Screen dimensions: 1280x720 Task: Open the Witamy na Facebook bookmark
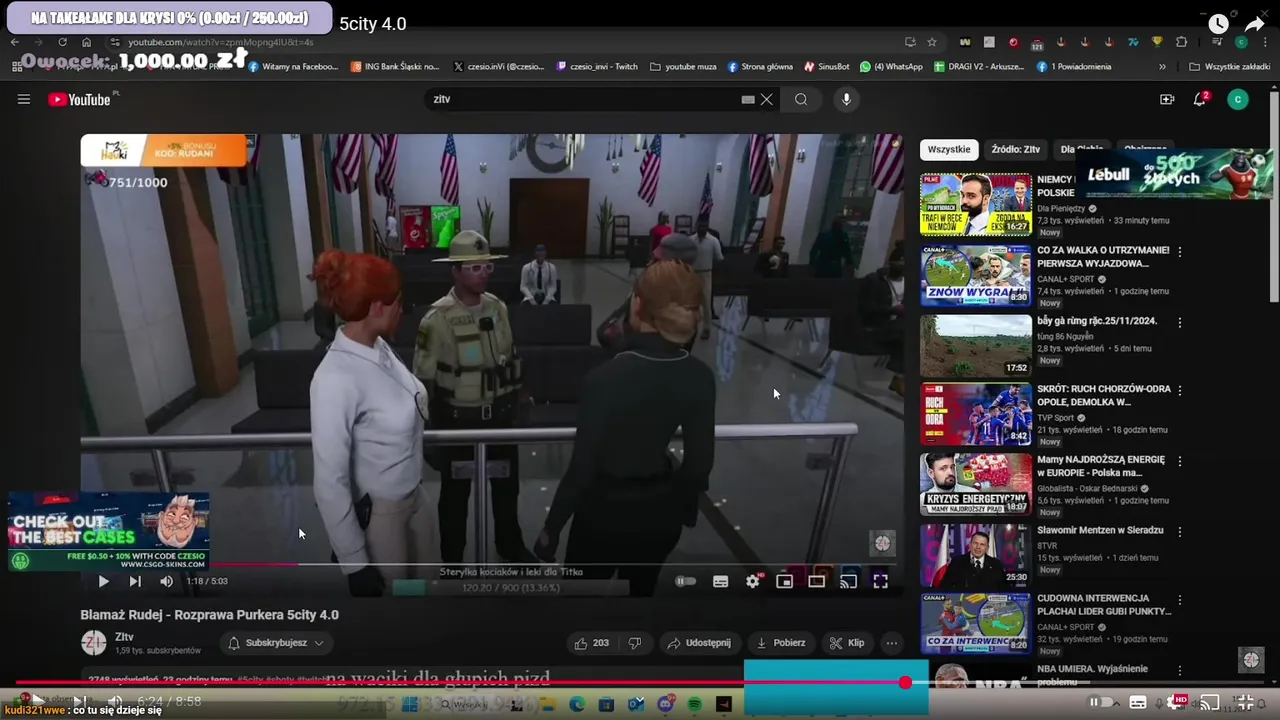tap(293, 67)
